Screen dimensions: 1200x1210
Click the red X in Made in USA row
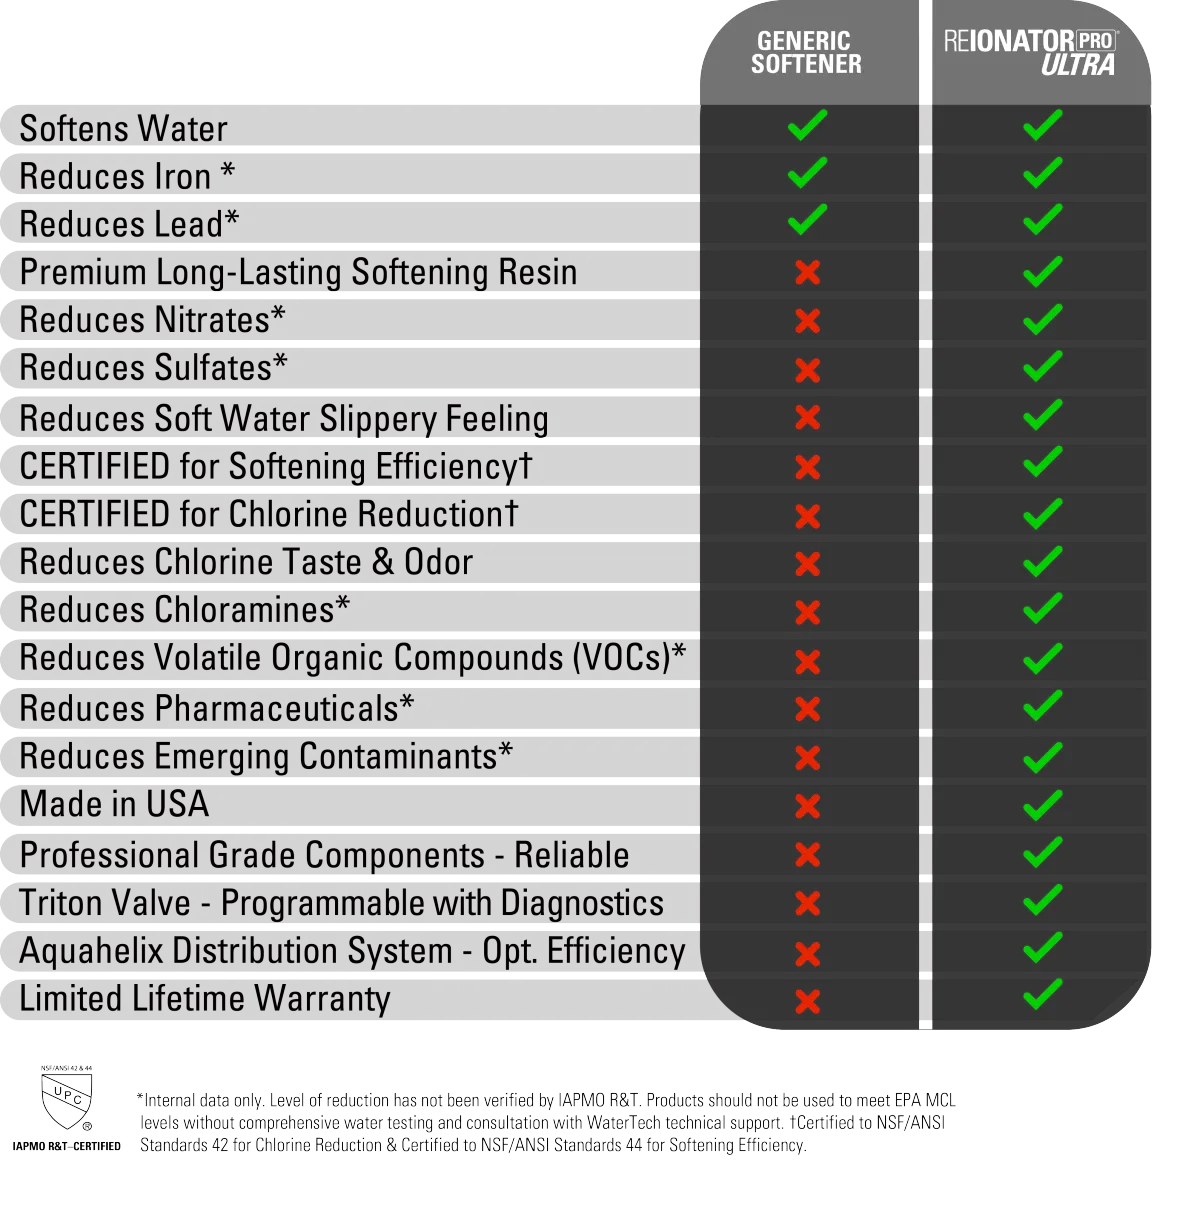pos(808,806)
